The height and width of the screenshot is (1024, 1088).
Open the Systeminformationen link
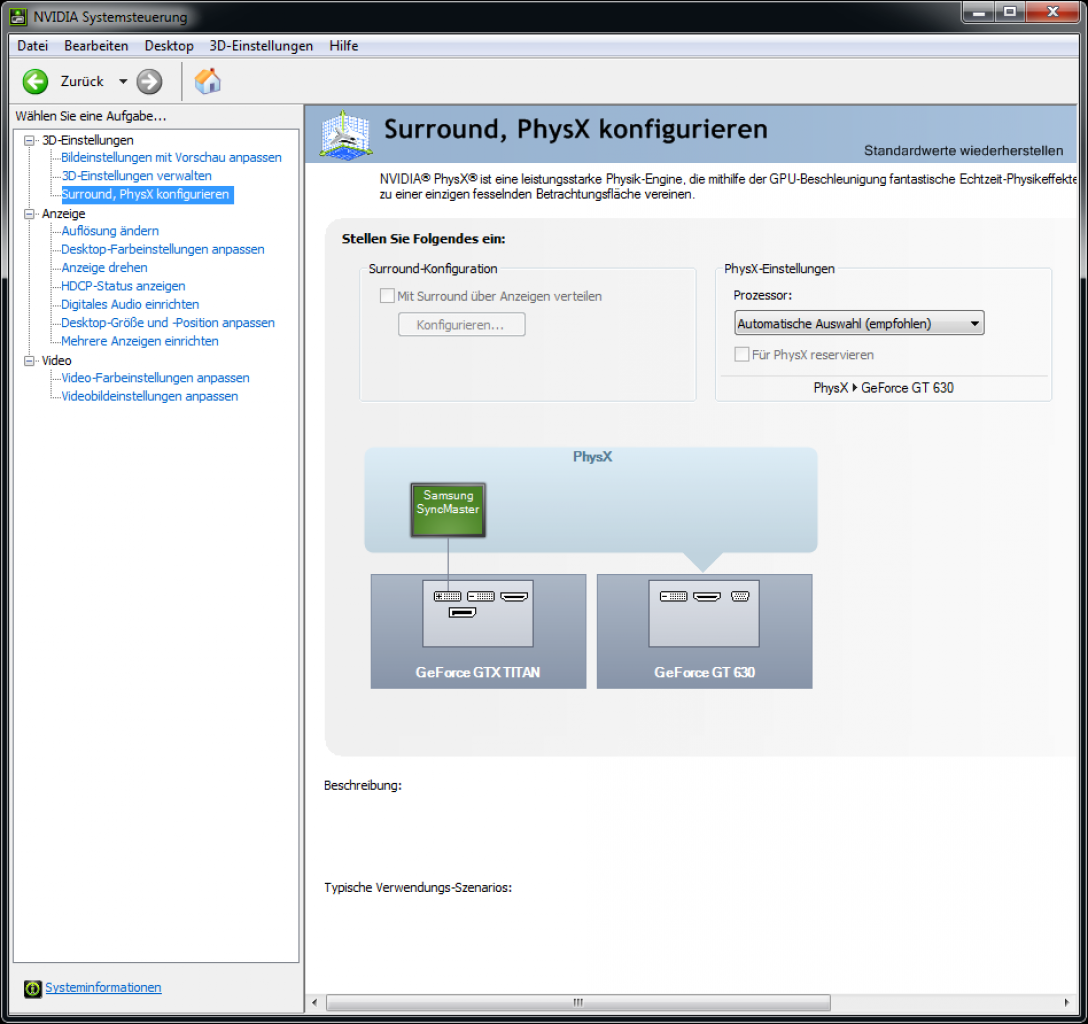tap(103, 987)
